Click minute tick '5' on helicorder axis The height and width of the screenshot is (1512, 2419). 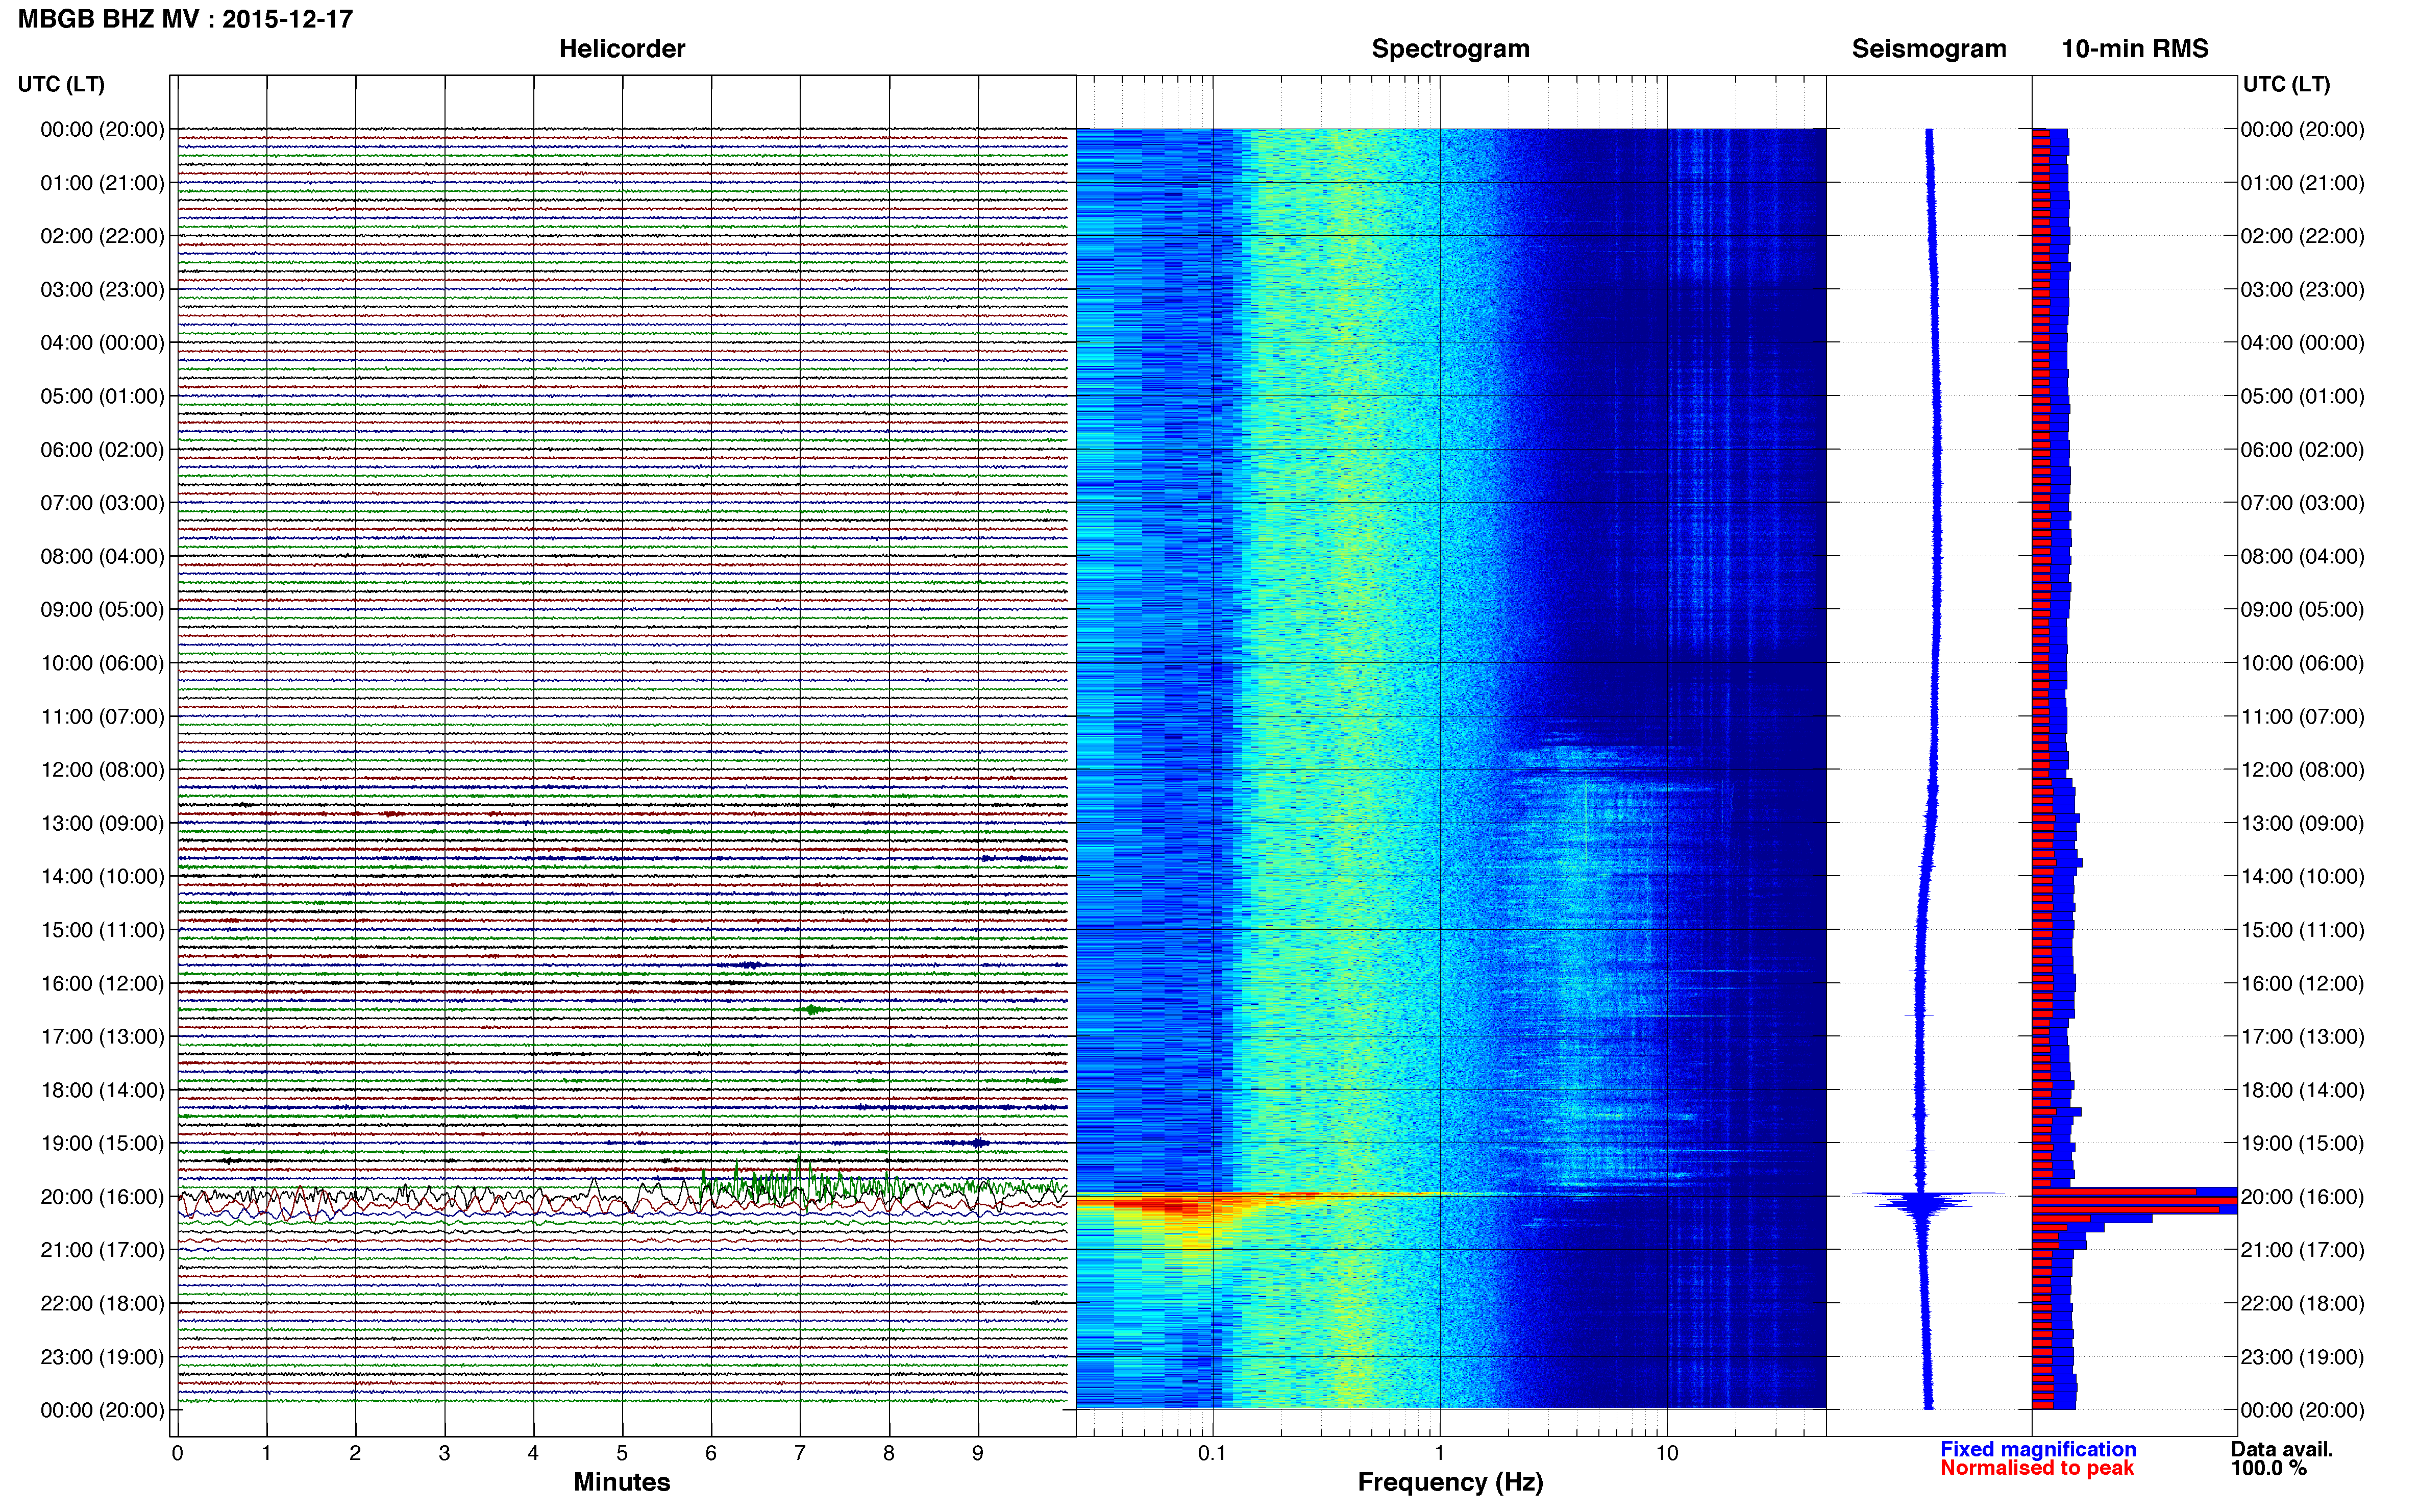coord(622,1453)
